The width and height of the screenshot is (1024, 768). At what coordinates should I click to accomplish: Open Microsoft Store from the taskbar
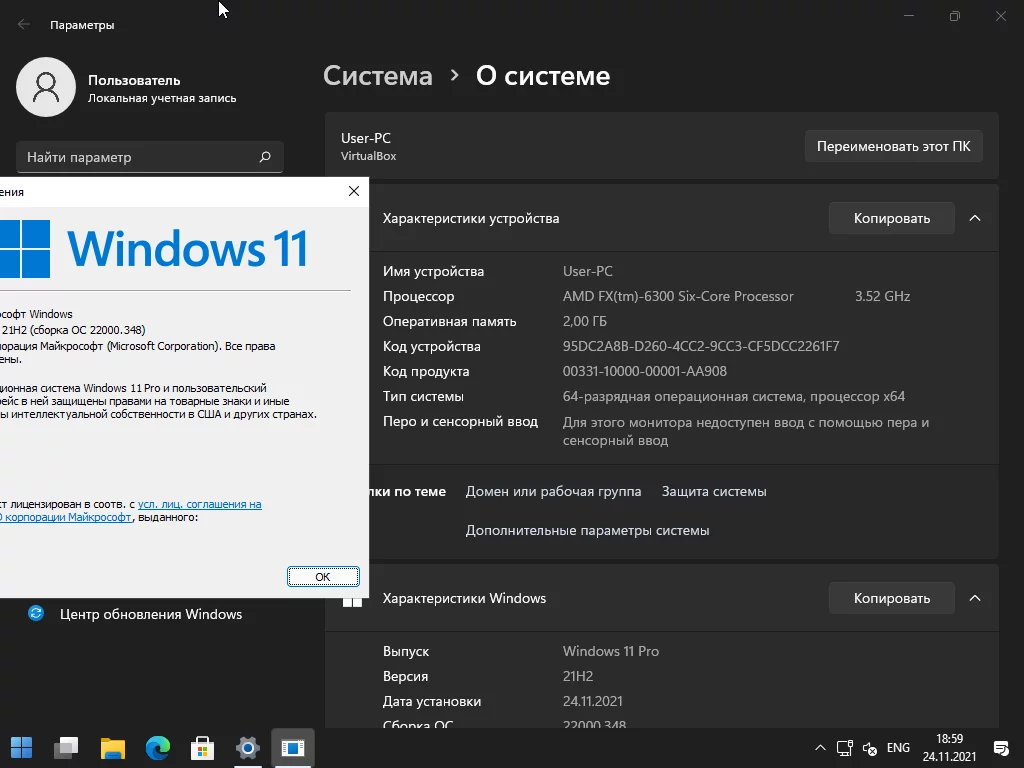point(203,747)
